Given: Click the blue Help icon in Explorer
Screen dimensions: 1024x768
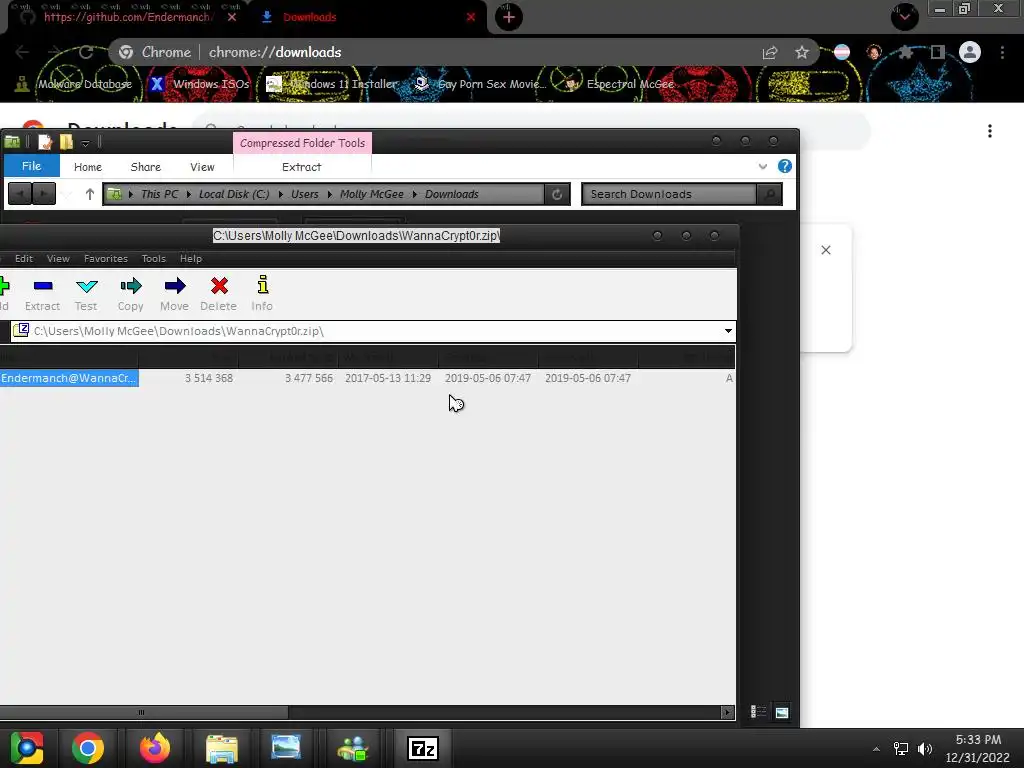Looking at the screenshot, I should pos(785,166).
